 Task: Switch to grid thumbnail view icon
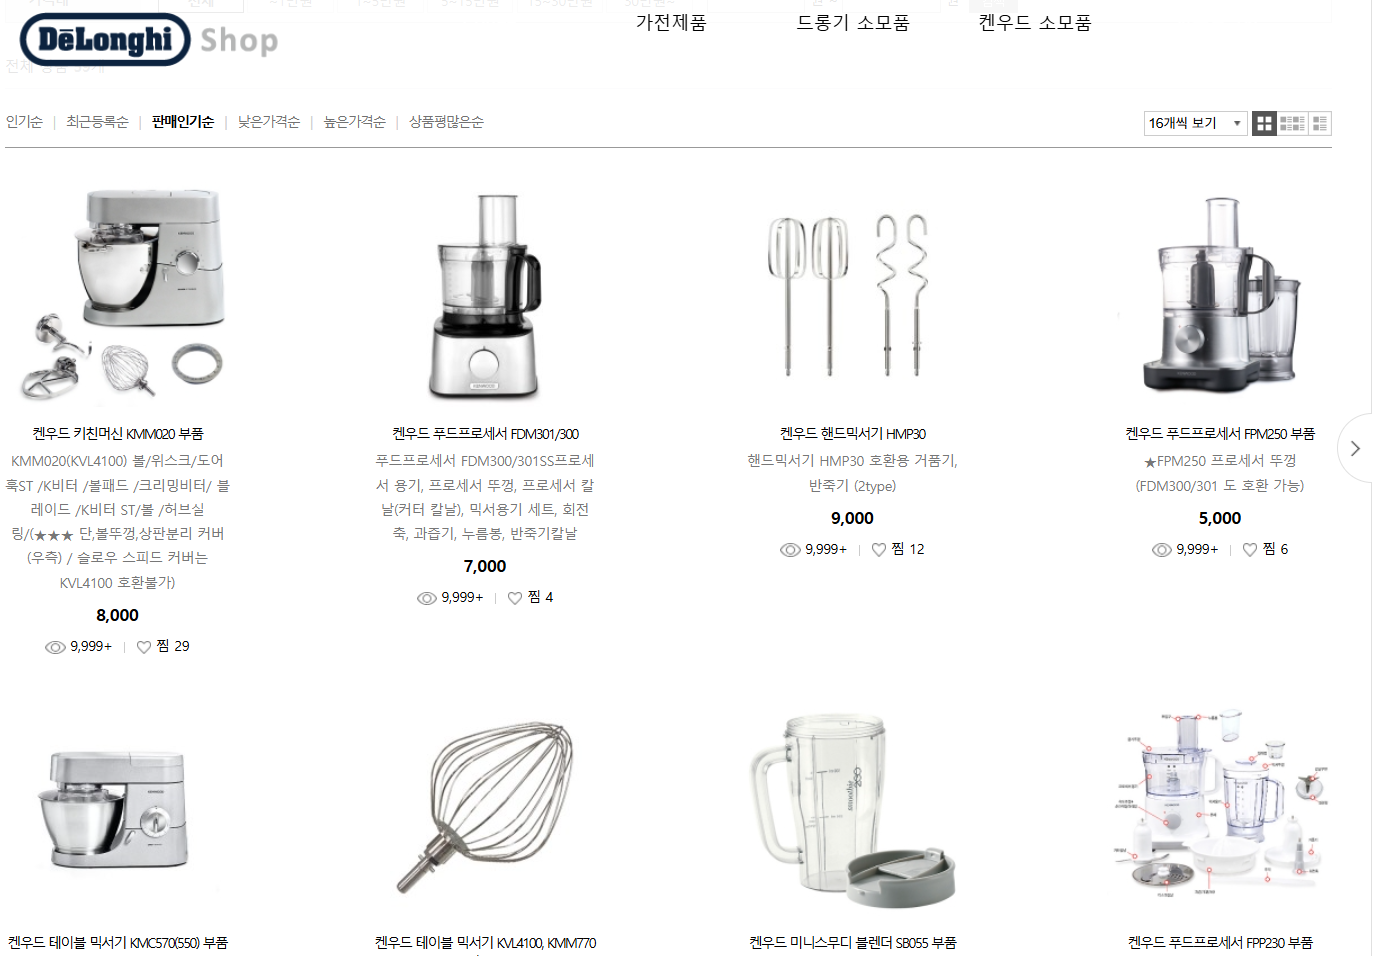pyautogui.click(x=1264, y=123)
